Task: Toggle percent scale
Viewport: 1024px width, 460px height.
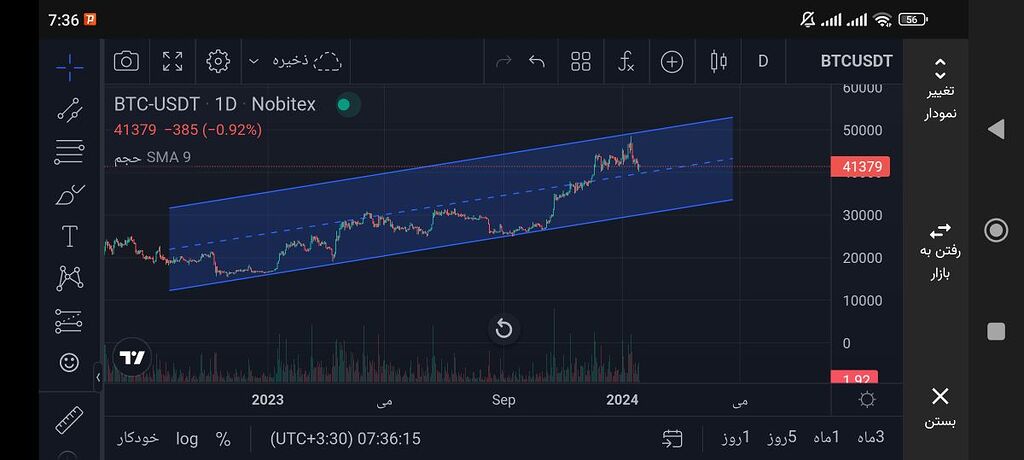Action: pyautogui.click(x=223, y=439)
